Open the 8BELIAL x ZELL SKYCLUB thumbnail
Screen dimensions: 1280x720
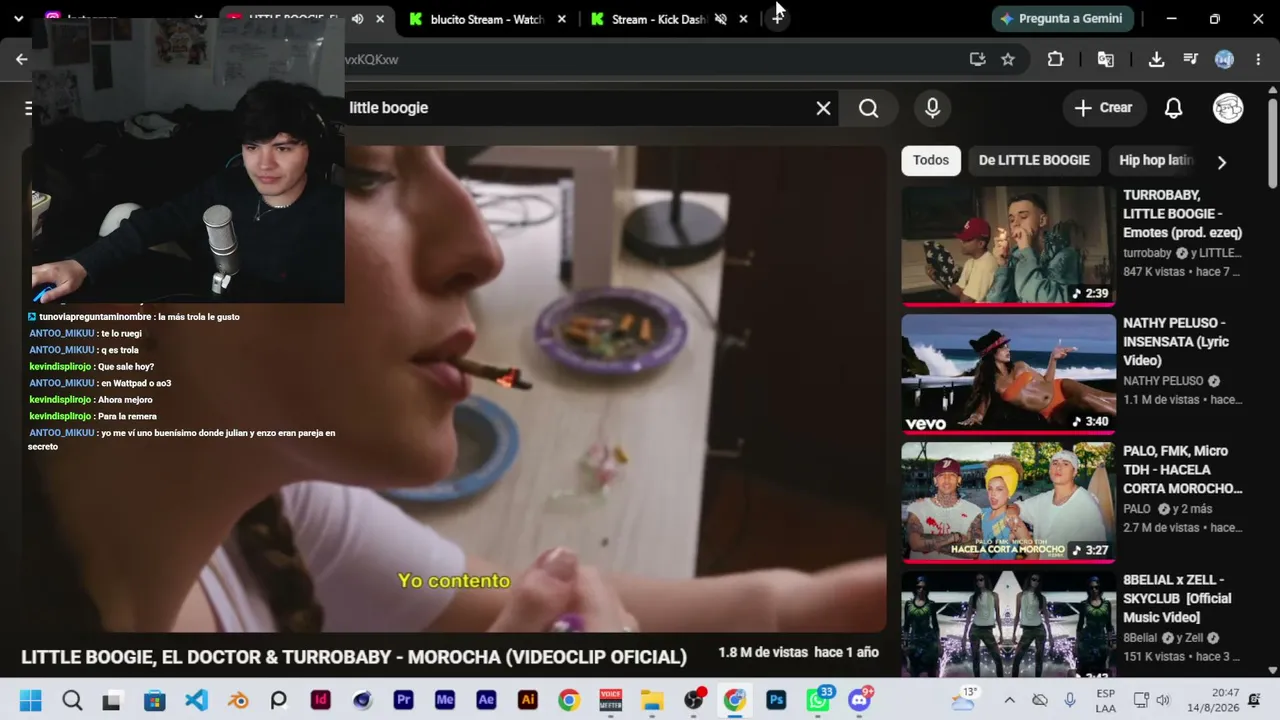point(1008,625)
